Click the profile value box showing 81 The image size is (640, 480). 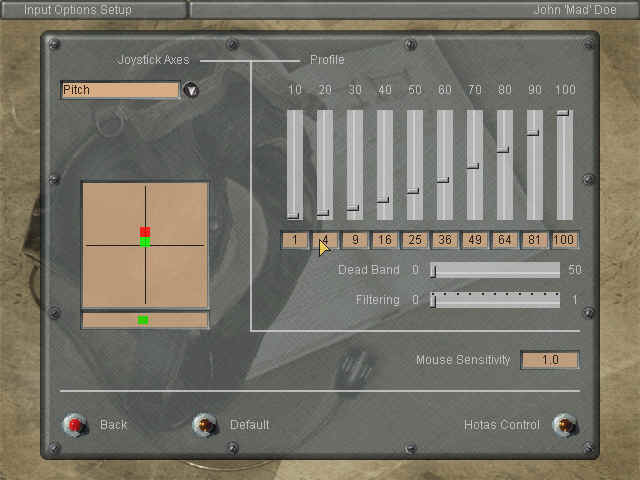coord(534,240)
